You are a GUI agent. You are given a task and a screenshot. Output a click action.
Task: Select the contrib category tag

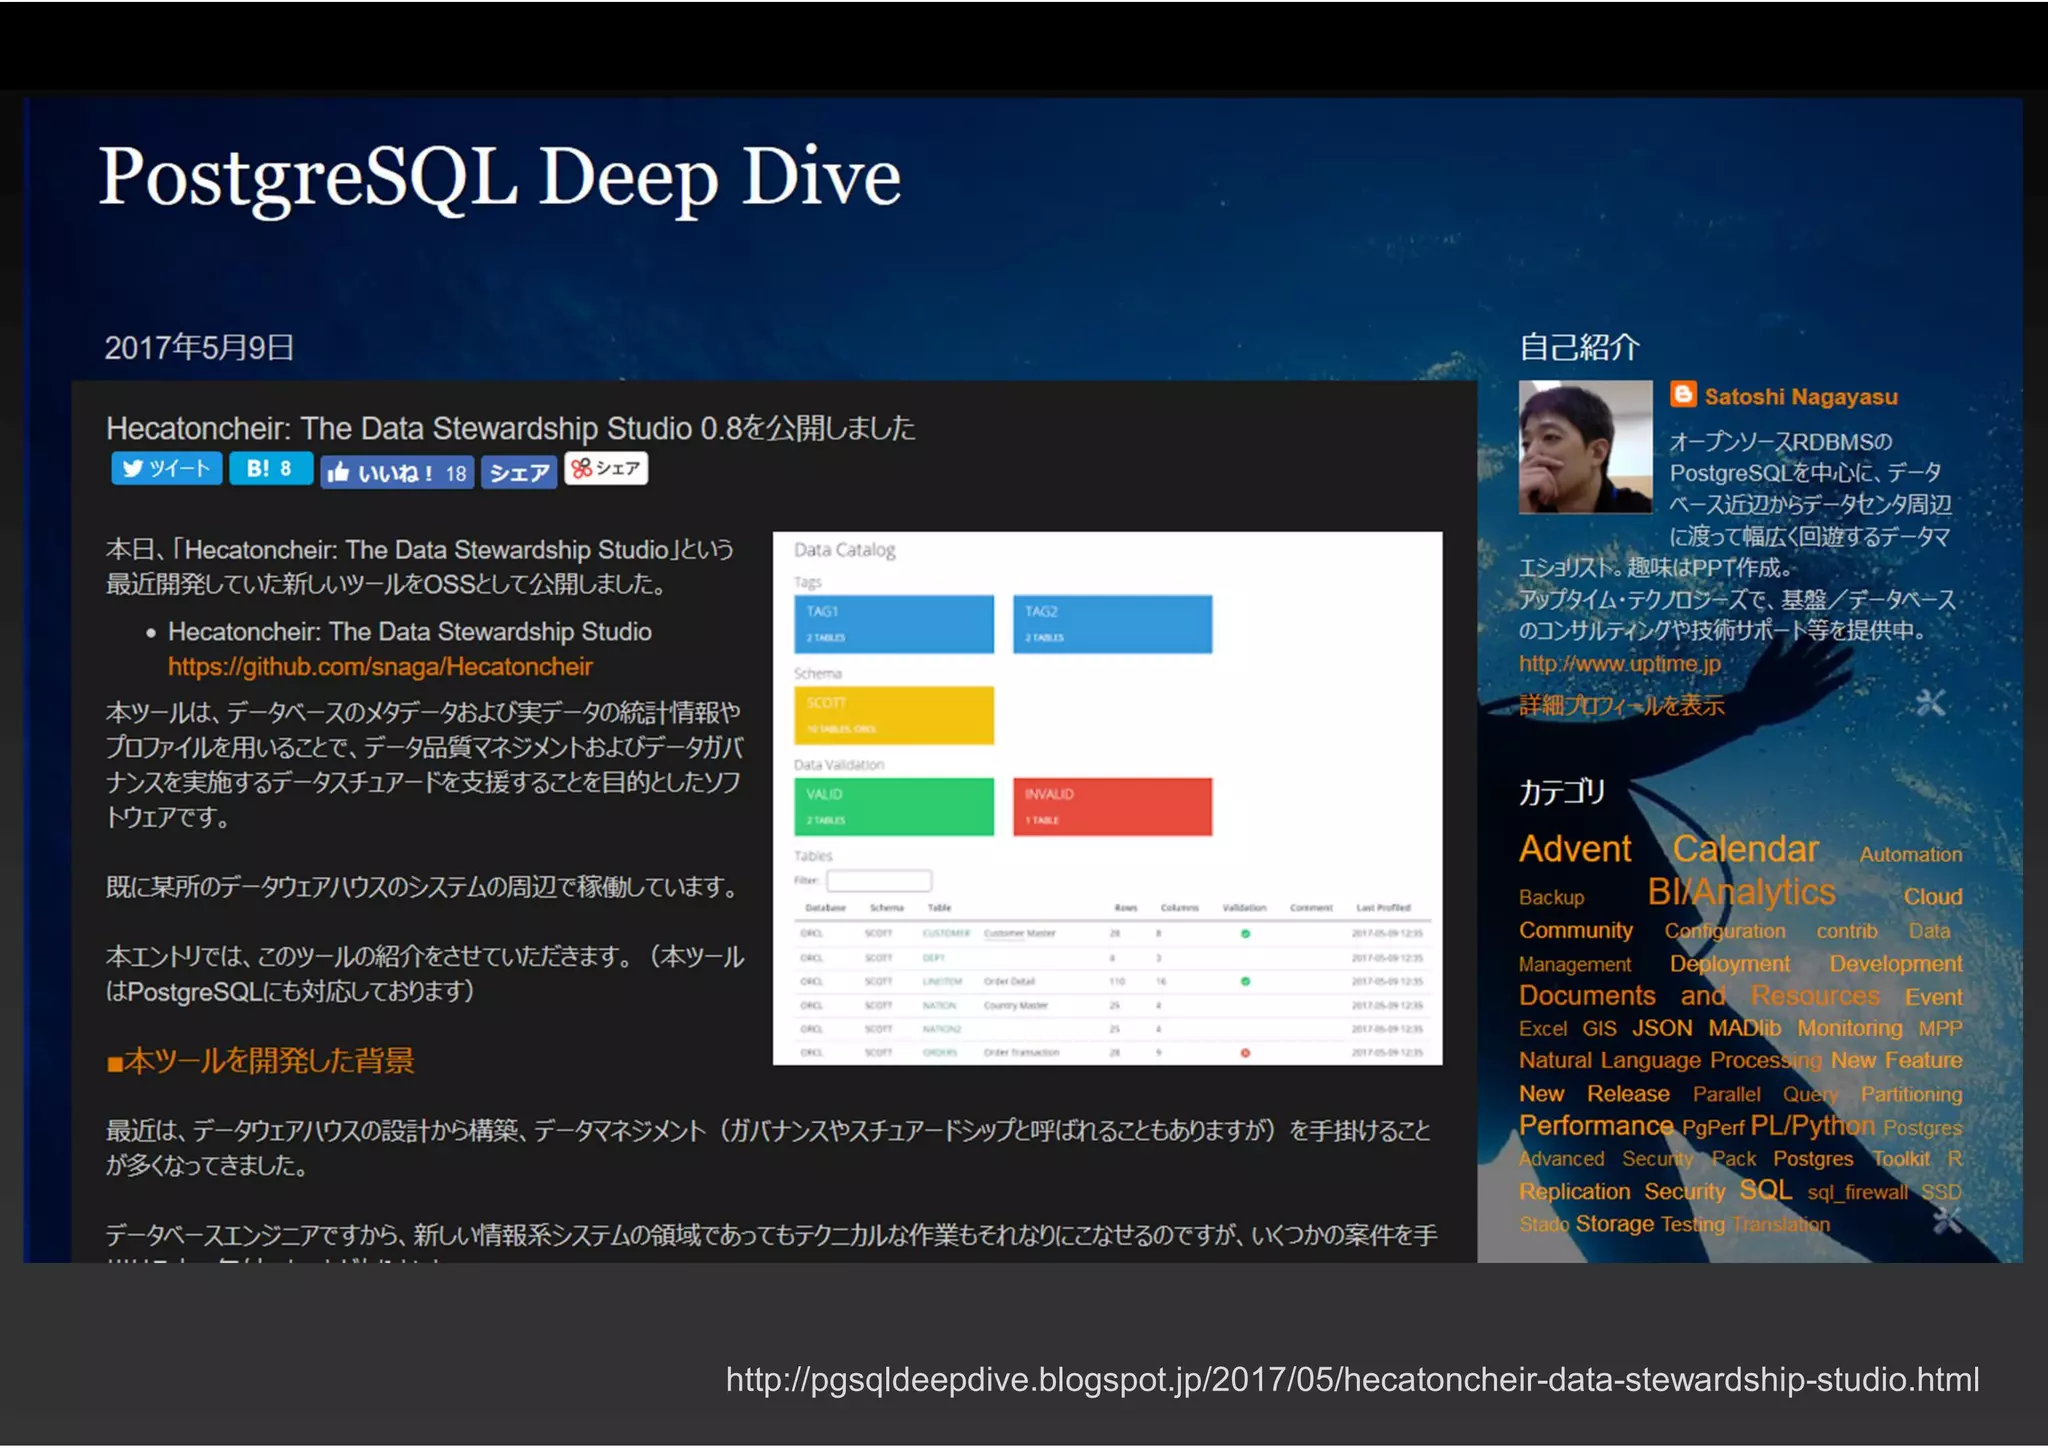1846,931
